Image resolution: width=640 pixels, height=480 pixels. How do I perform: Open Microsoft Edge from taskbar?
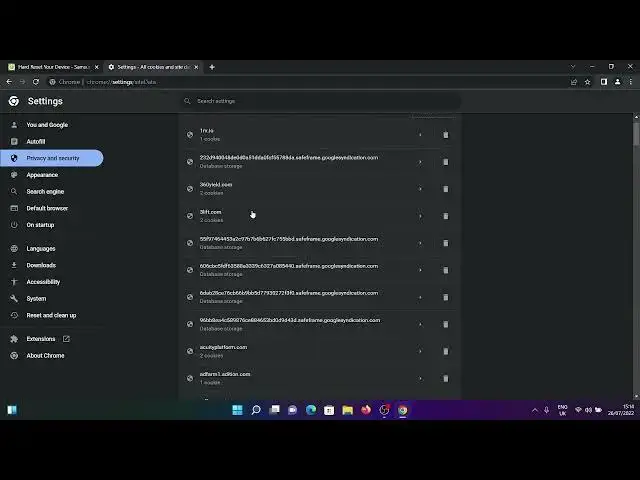click(x=311, y=410)
